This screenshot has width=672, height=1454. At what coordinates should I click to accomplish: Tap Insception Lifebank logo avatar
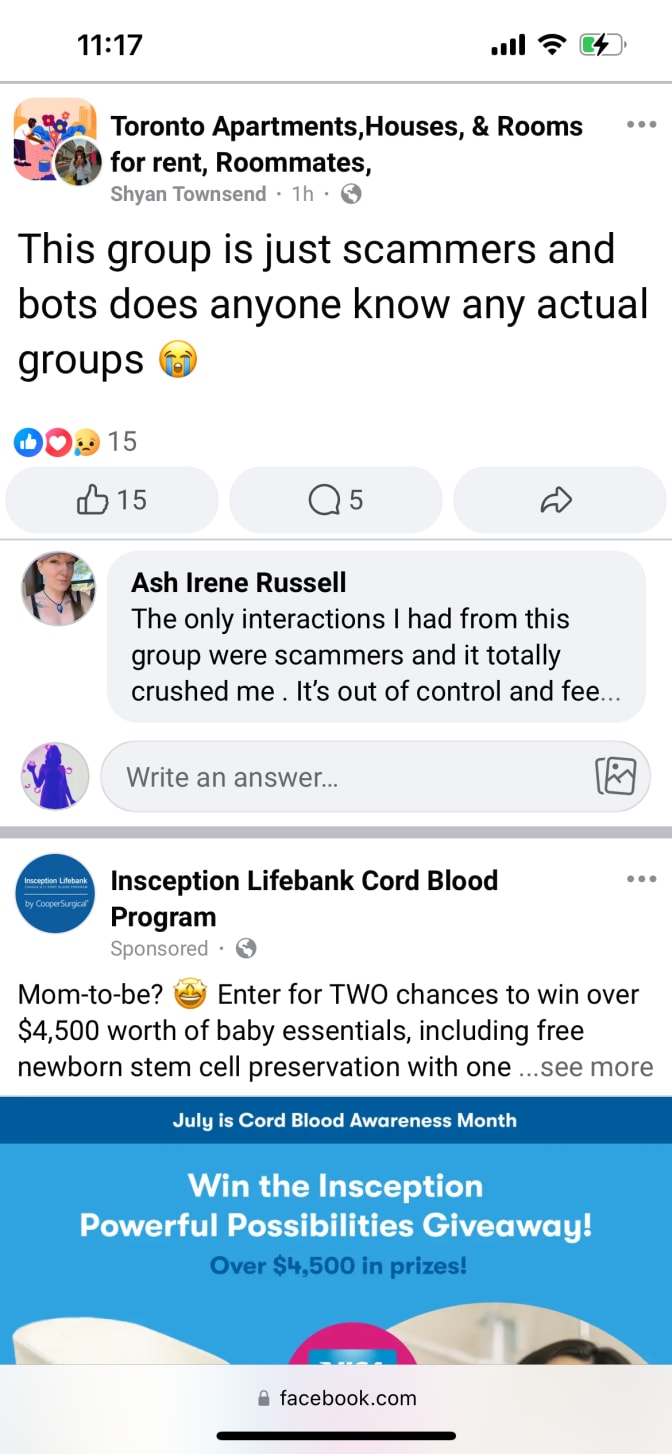[55, 893]
